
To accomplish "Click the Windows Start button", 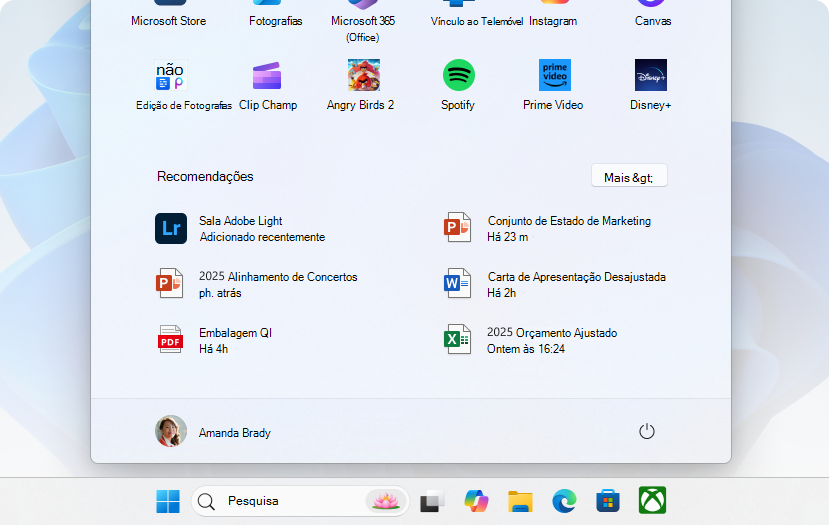I will (x=168, y=501).
